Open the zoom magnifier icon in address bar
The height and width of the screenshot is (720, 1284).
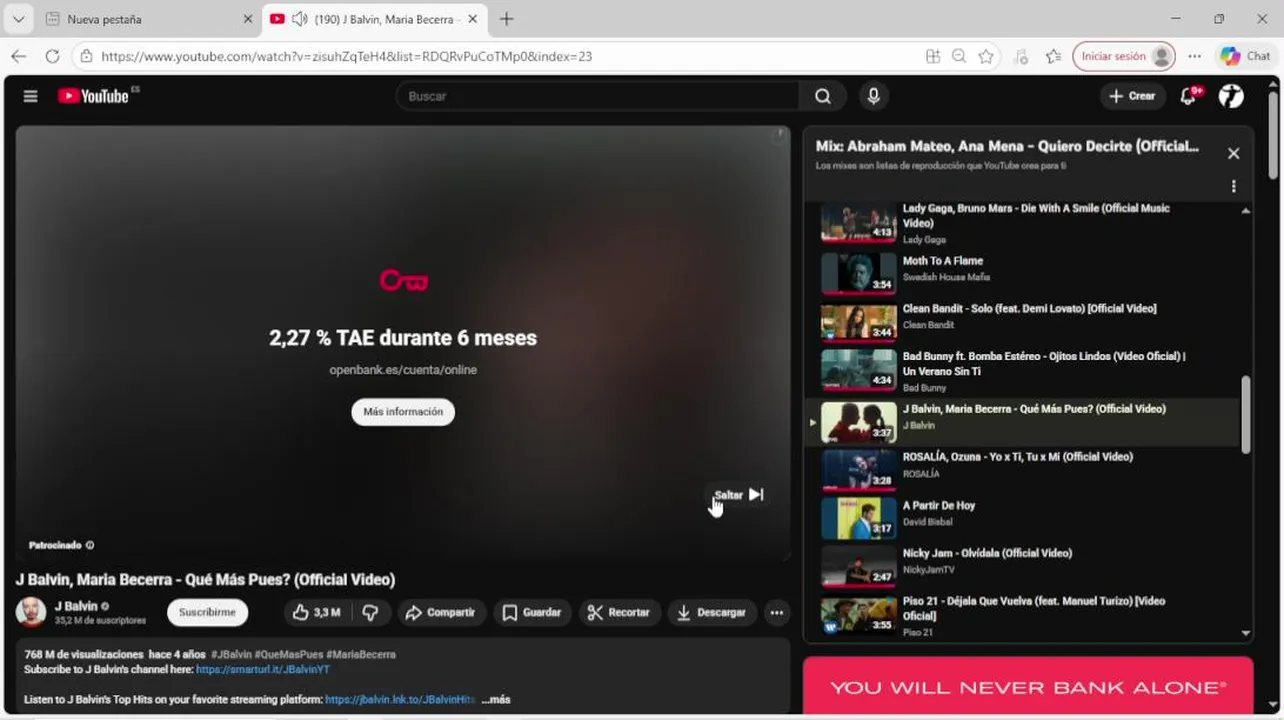pyautogui.click(x=959, y=56)
